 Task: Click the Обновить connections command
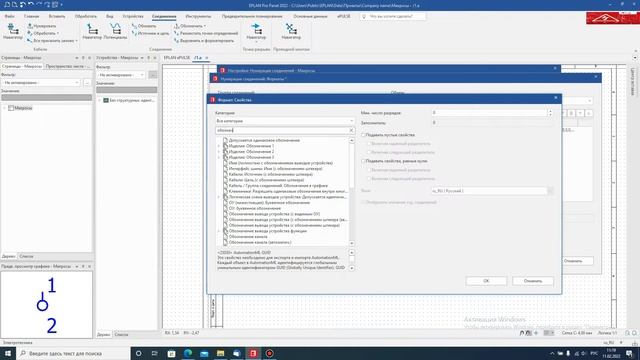(x=144, y=26)
